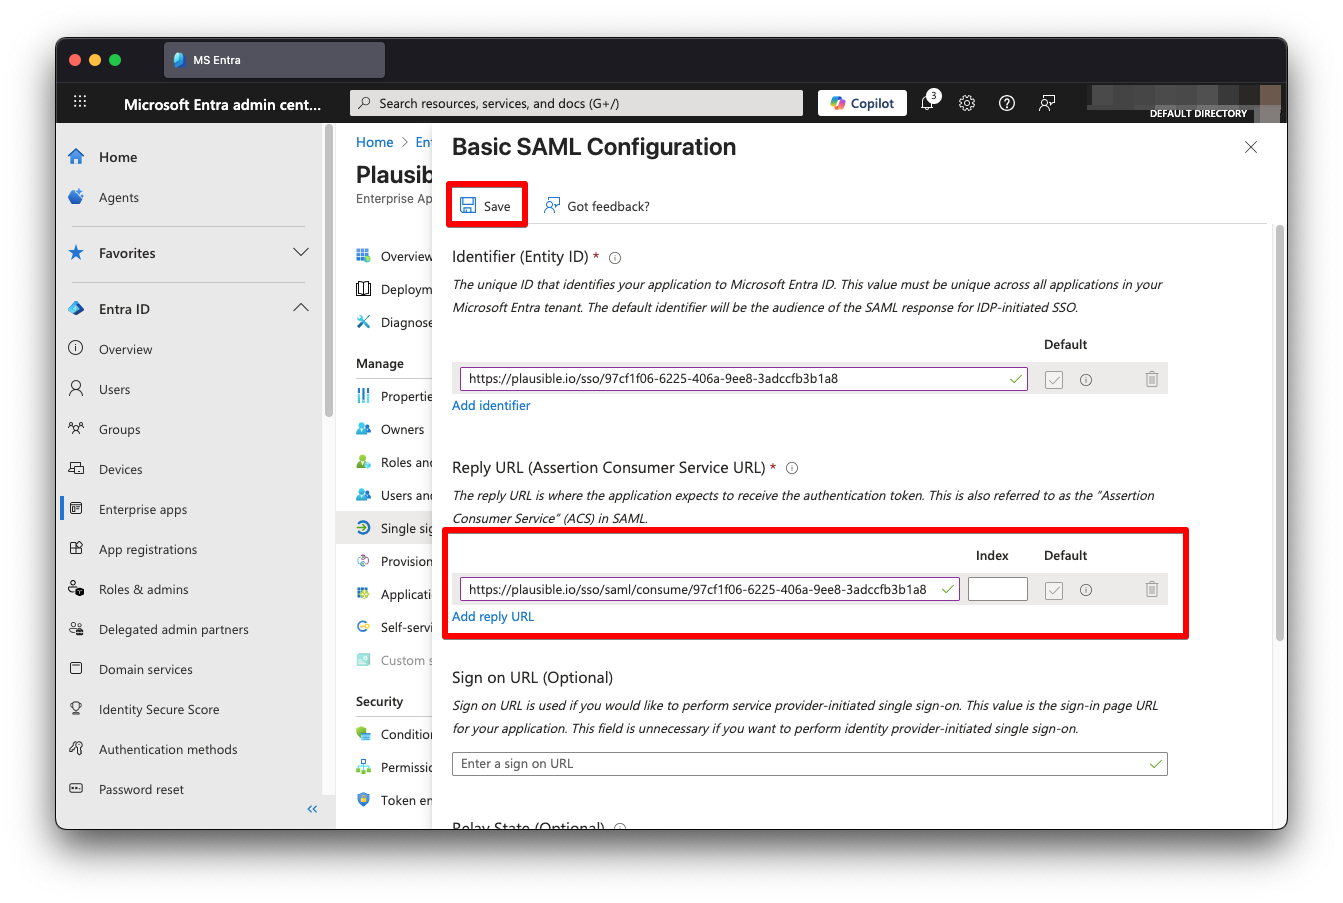Click info icon beside Identifier (Entity ID)
This screenshot has height=903, width=1343.
pyautogui.click(x=615, y=258)
